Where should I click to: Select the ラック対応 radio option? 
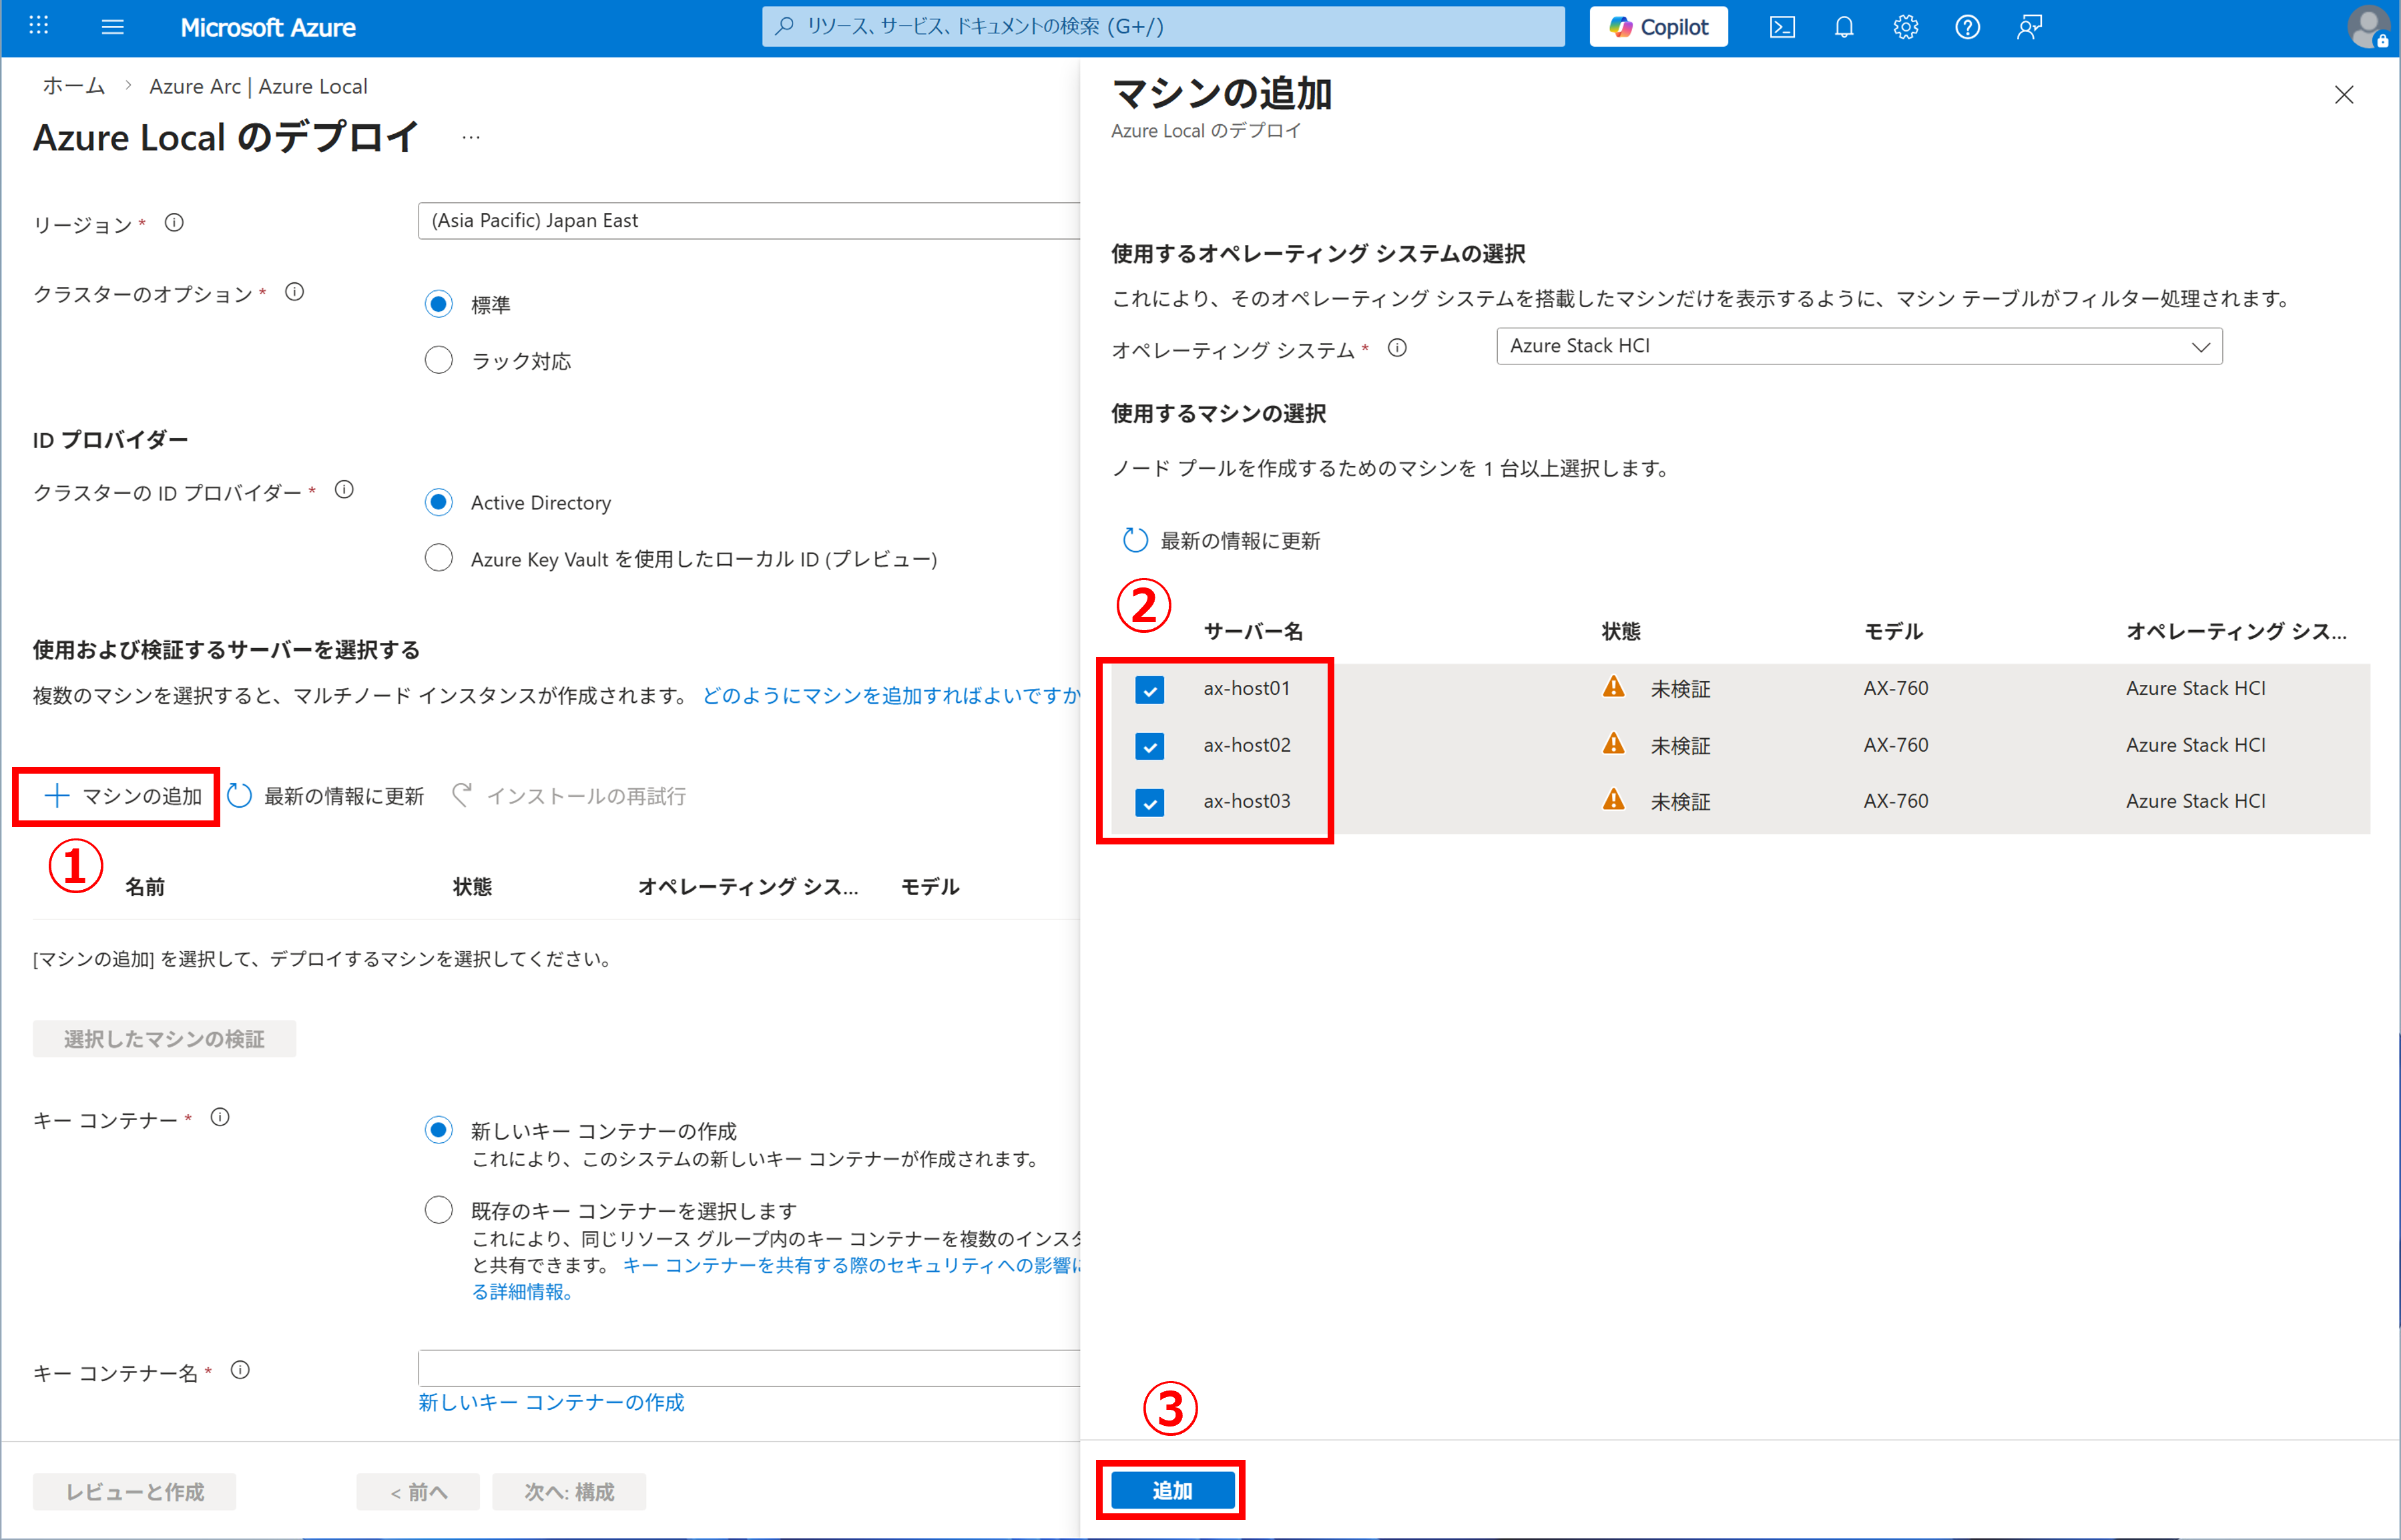point(439,360)
